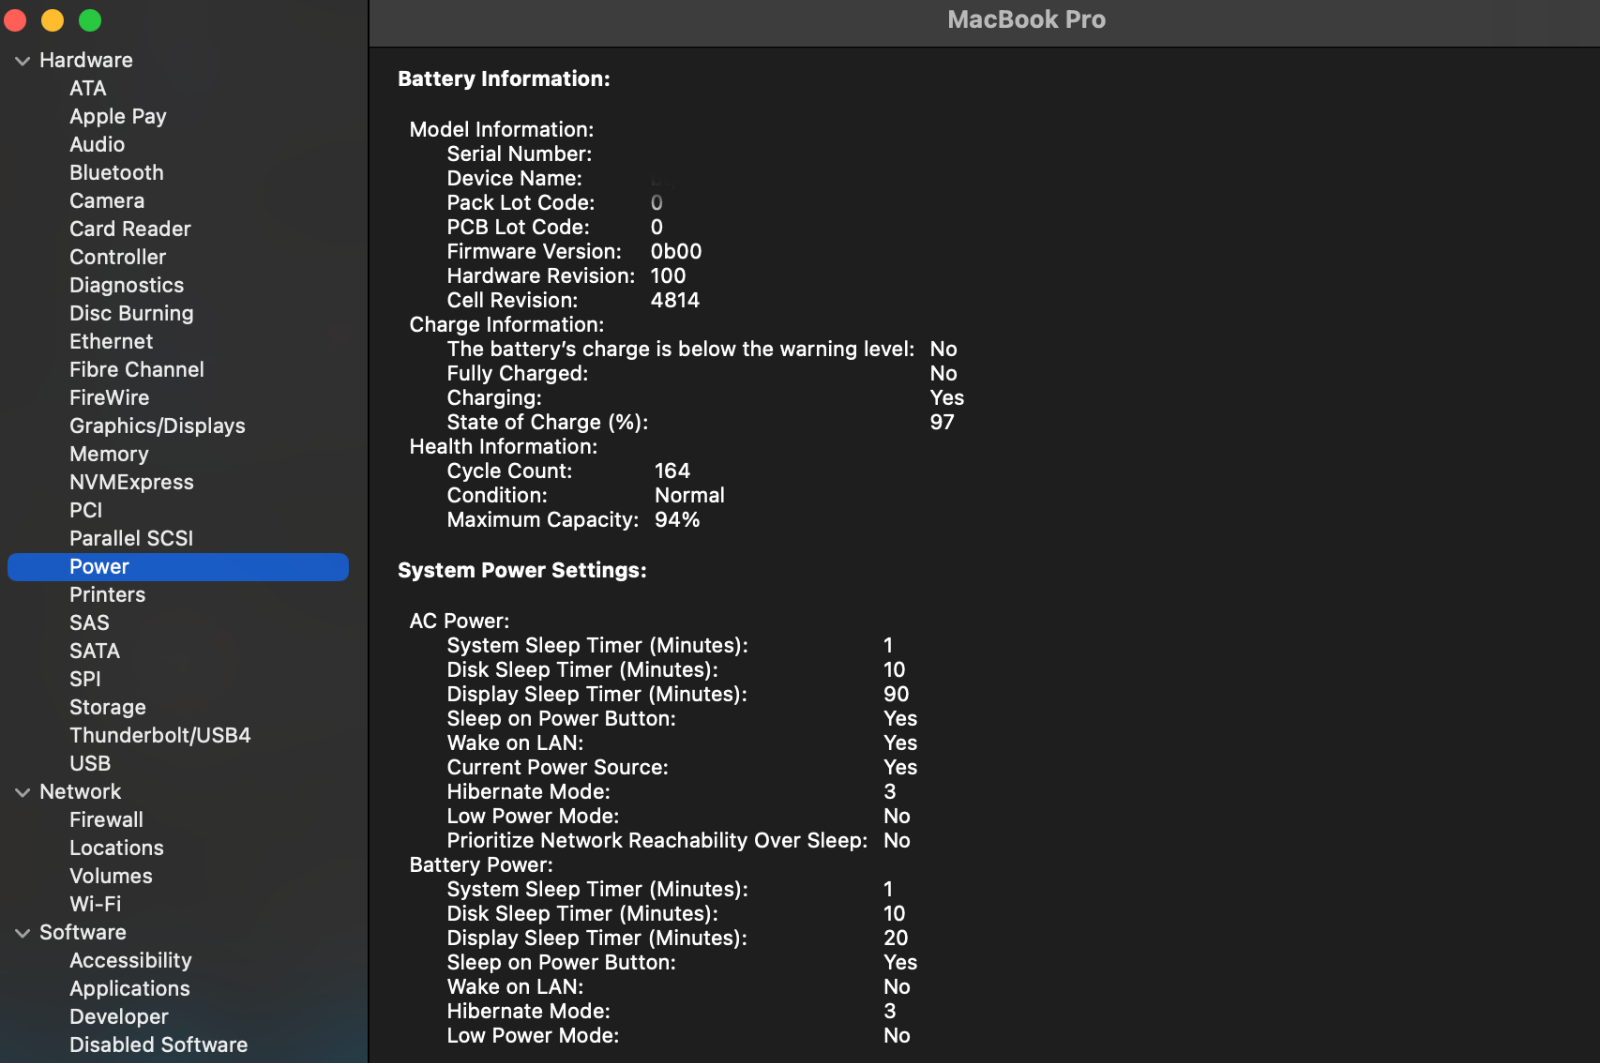Screen dimensions: 1600x1063
Task: Show Printers information
Action: 108,594
